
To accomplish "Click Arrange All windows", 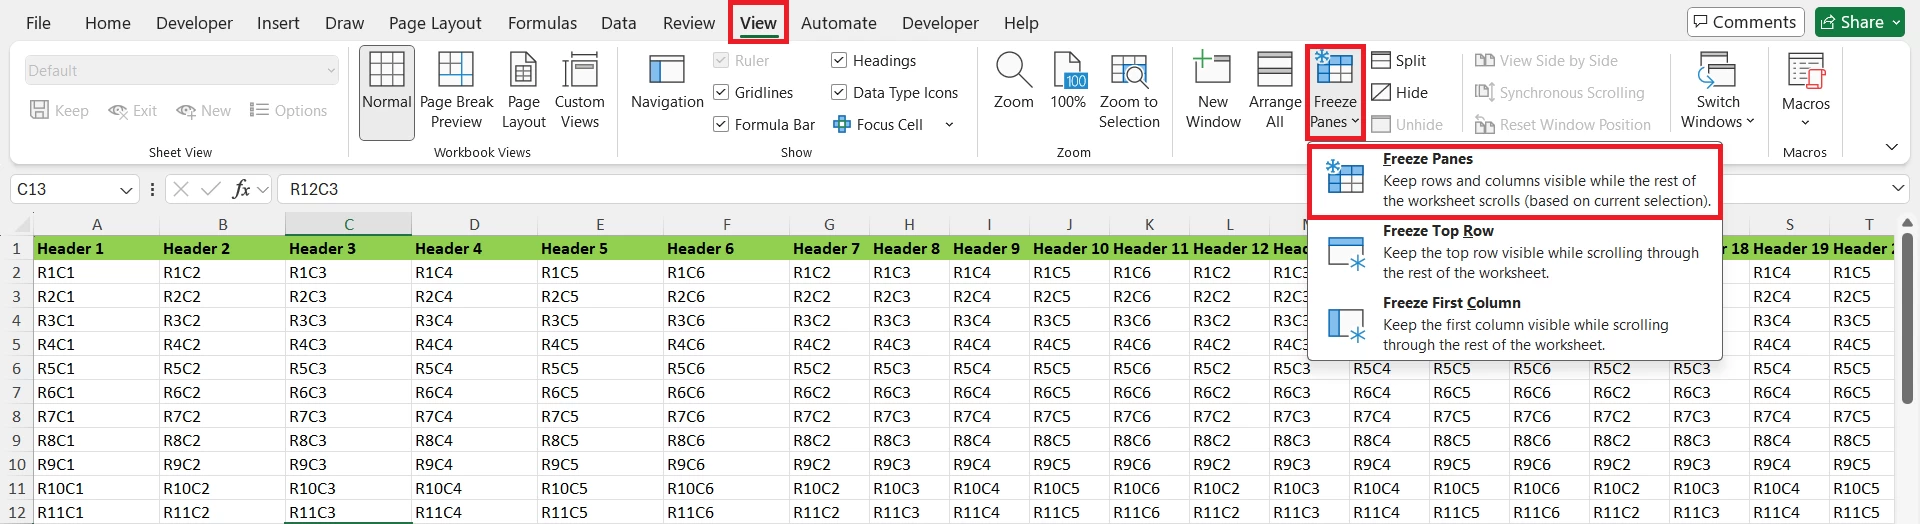I will [1275, 92].
